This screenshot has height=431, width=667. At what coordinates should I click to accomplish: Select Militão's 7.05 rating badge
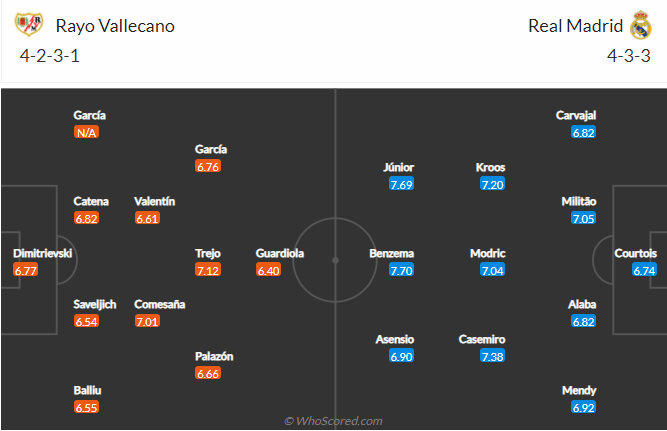(x=583, y=218)
